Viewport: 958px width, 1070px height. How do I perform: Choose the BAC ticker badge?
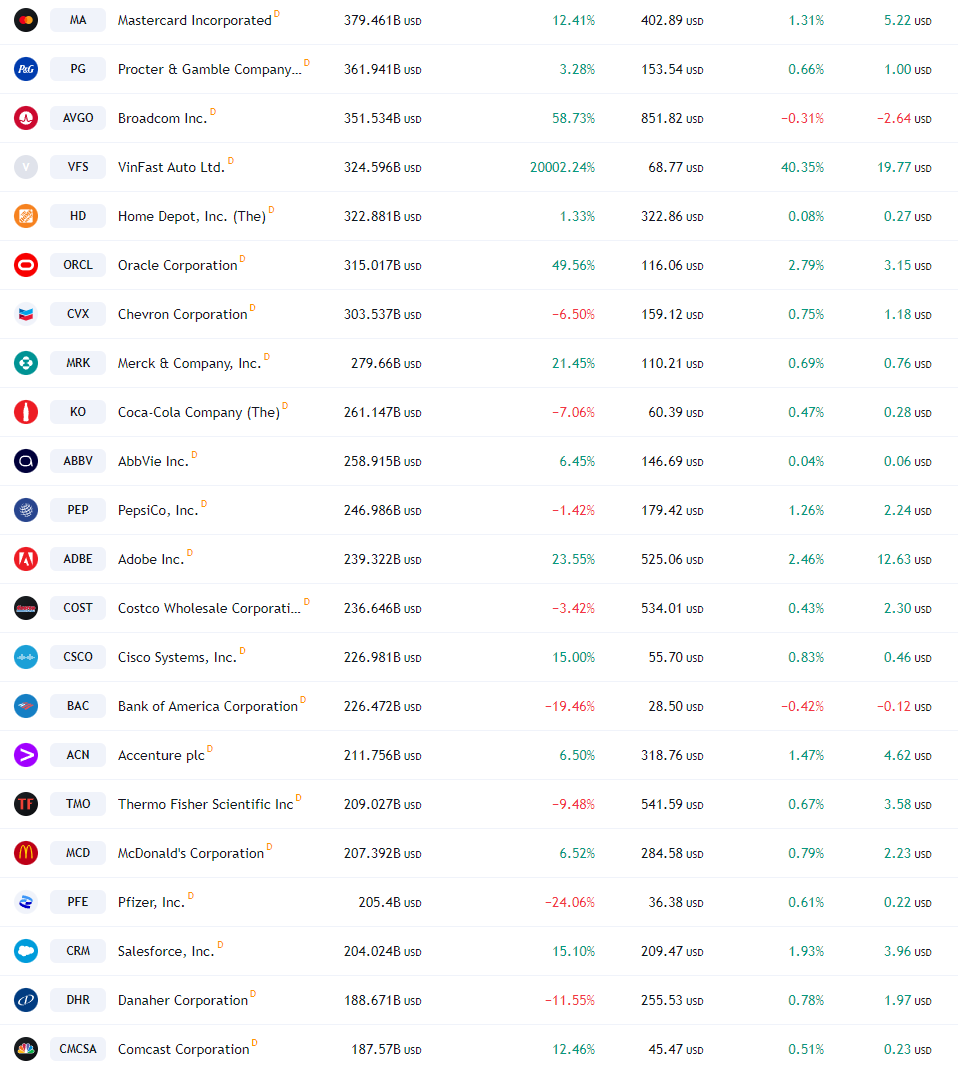click(78, 706)
